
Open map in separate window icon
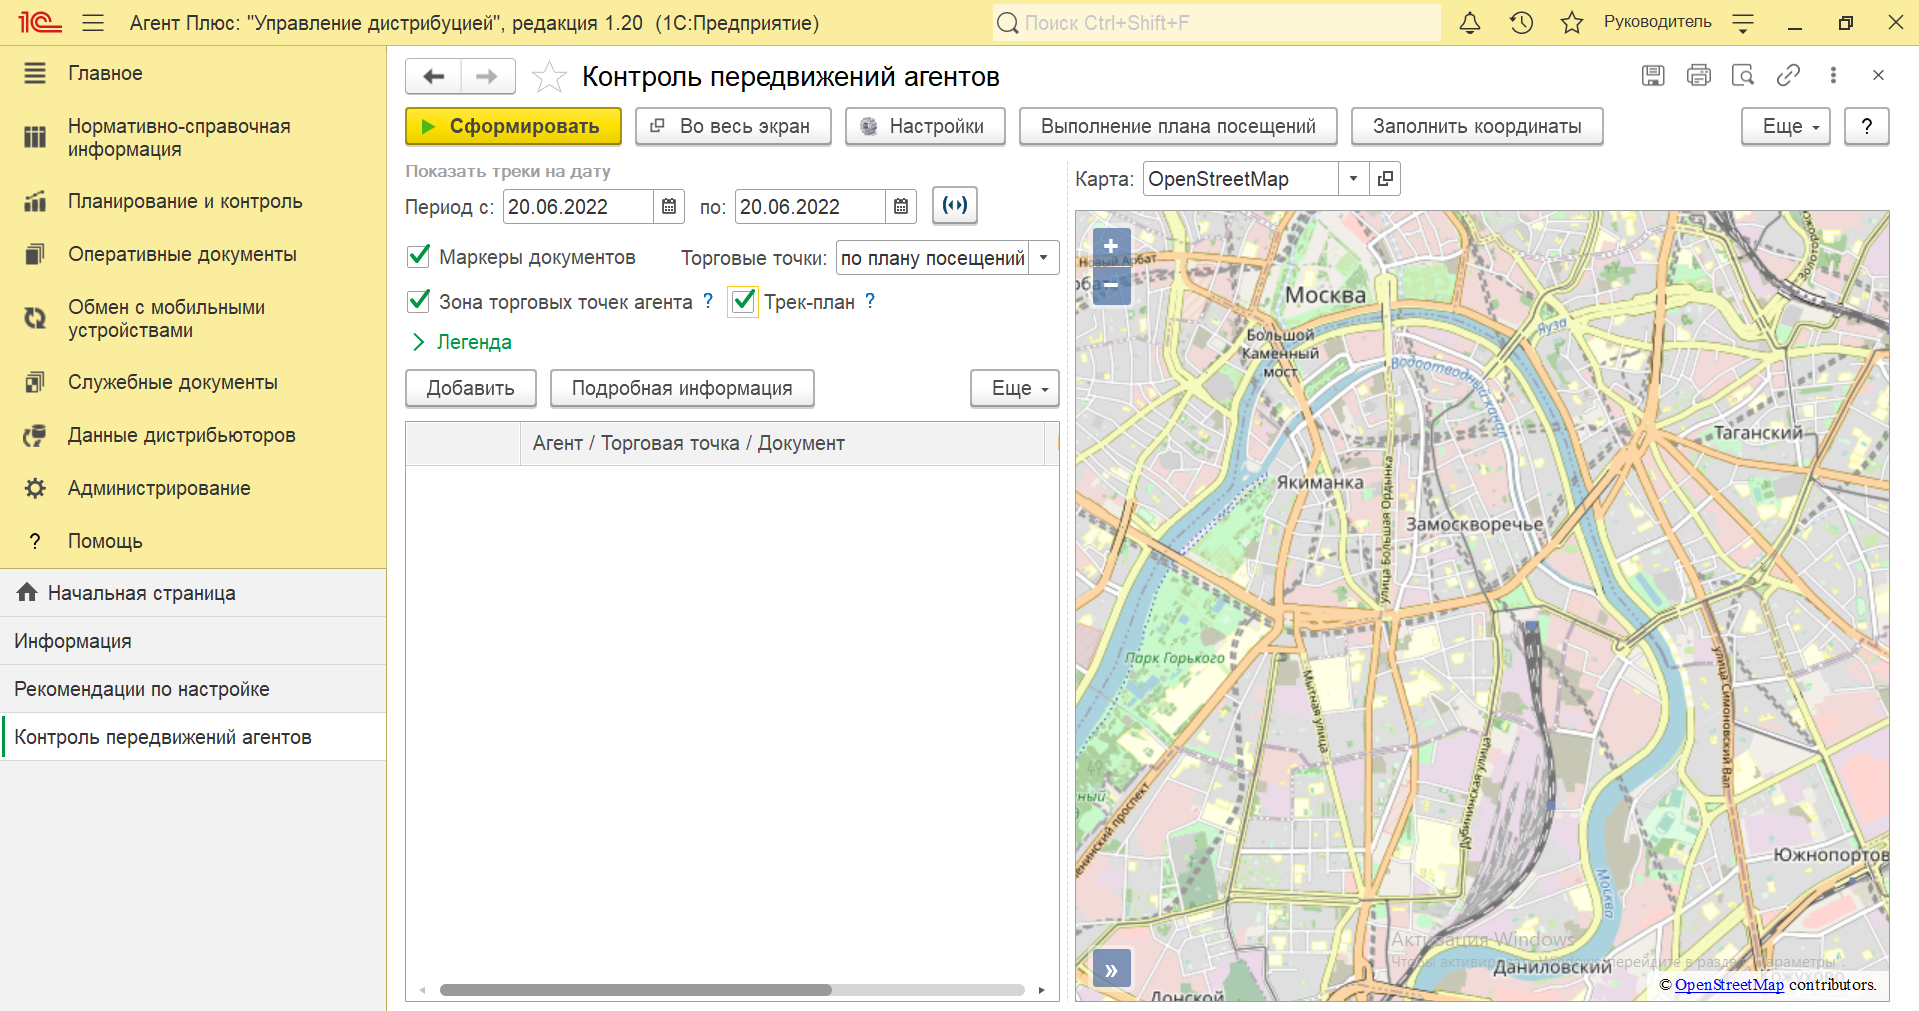pyautogui.click(x=1385, y=179)
